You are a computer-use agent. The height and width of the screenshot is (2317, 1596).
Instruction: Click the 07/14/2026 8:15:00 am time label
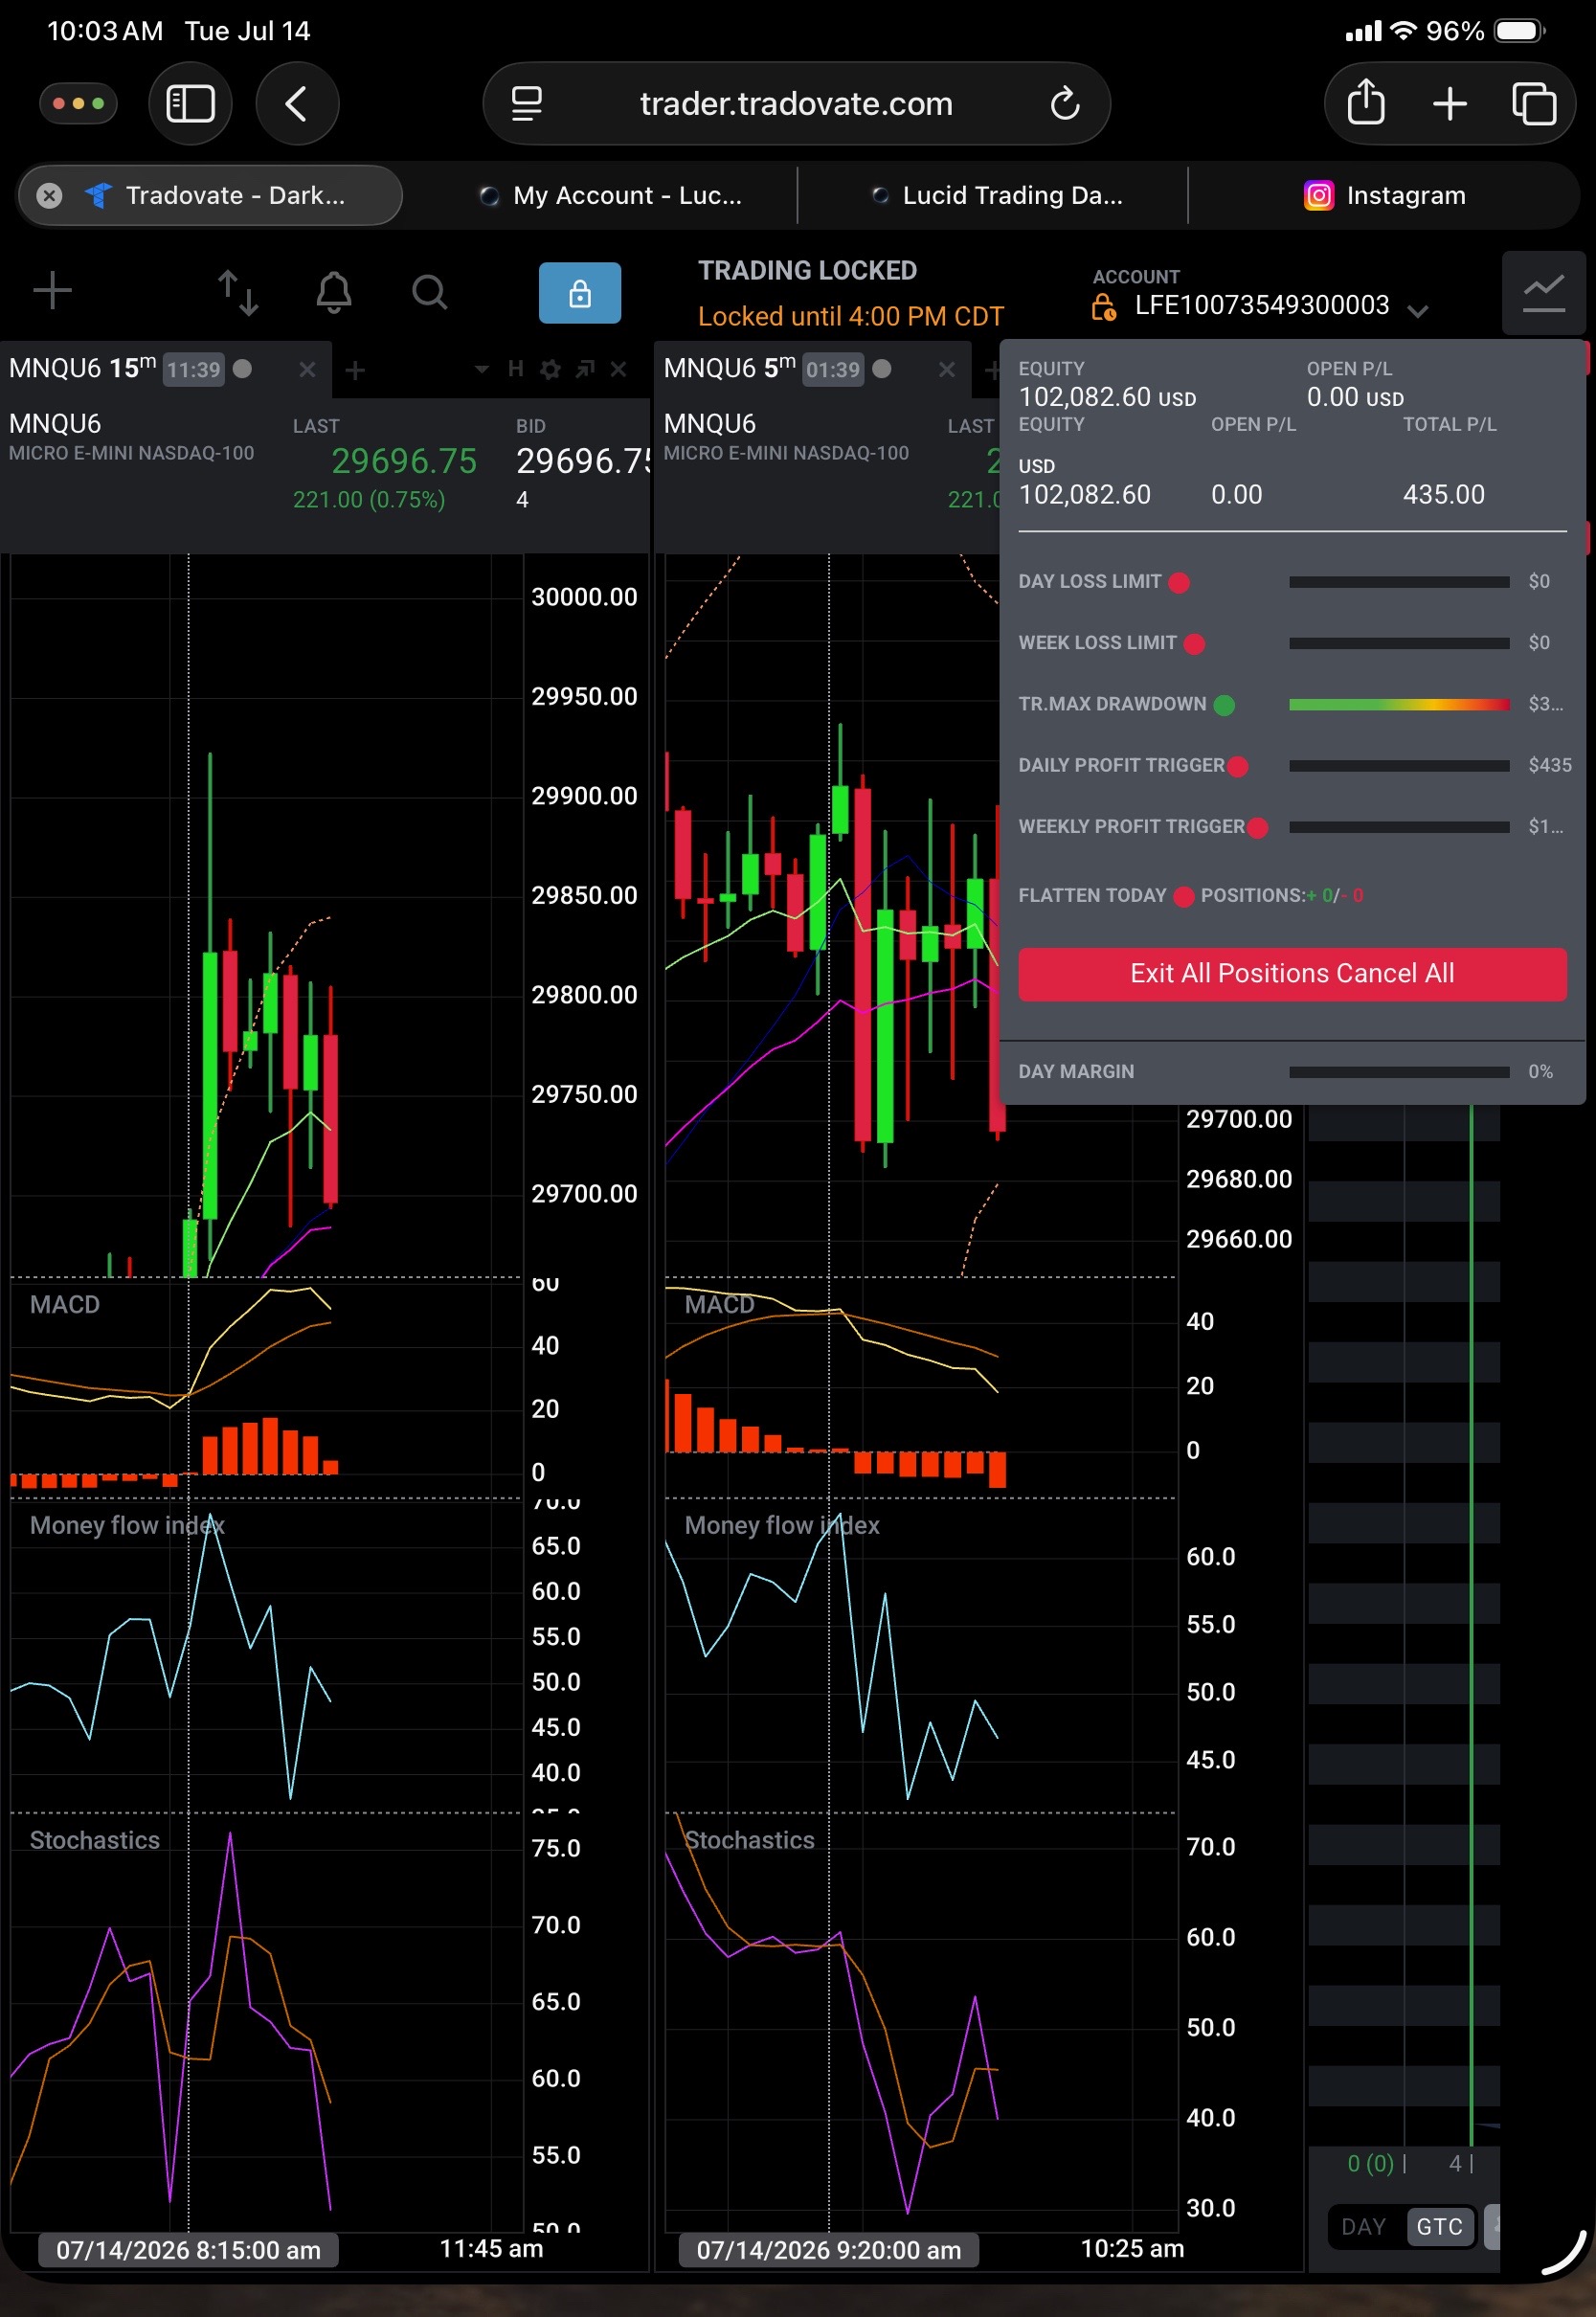[188, 2250]
